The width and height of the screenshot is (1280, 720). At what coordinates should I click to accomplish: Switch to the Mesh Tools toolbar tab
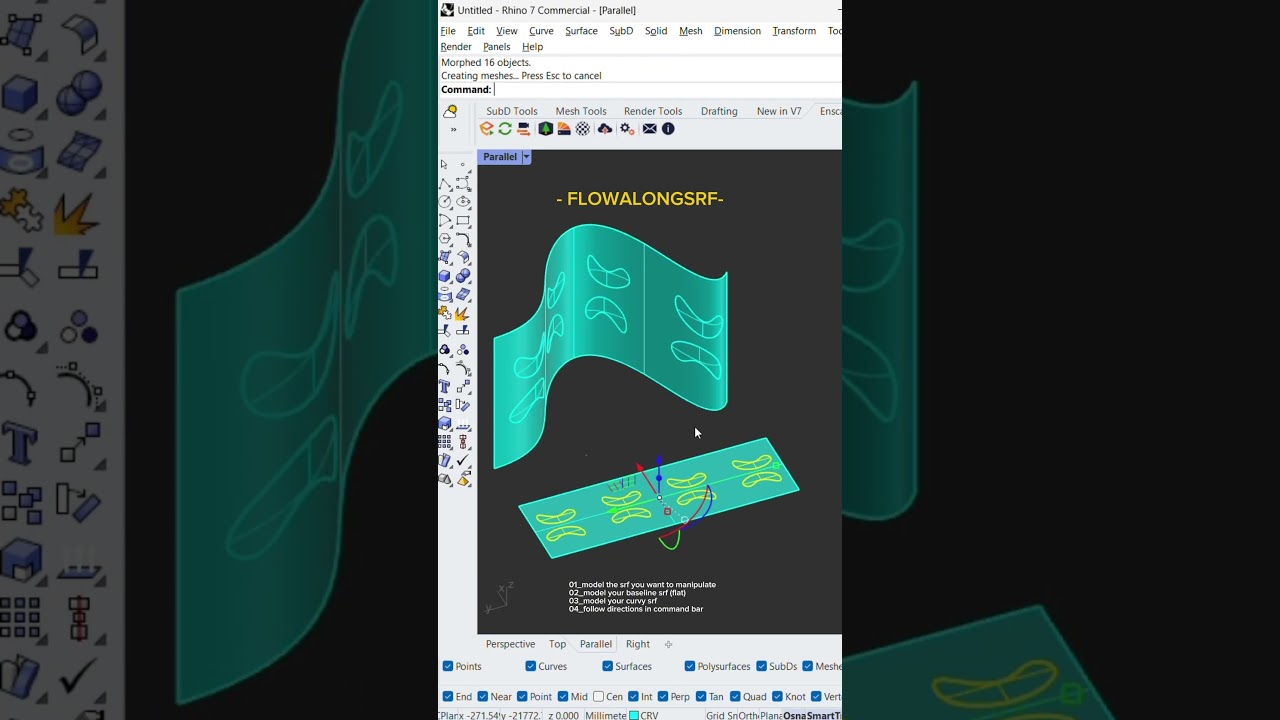pos(581,111)
